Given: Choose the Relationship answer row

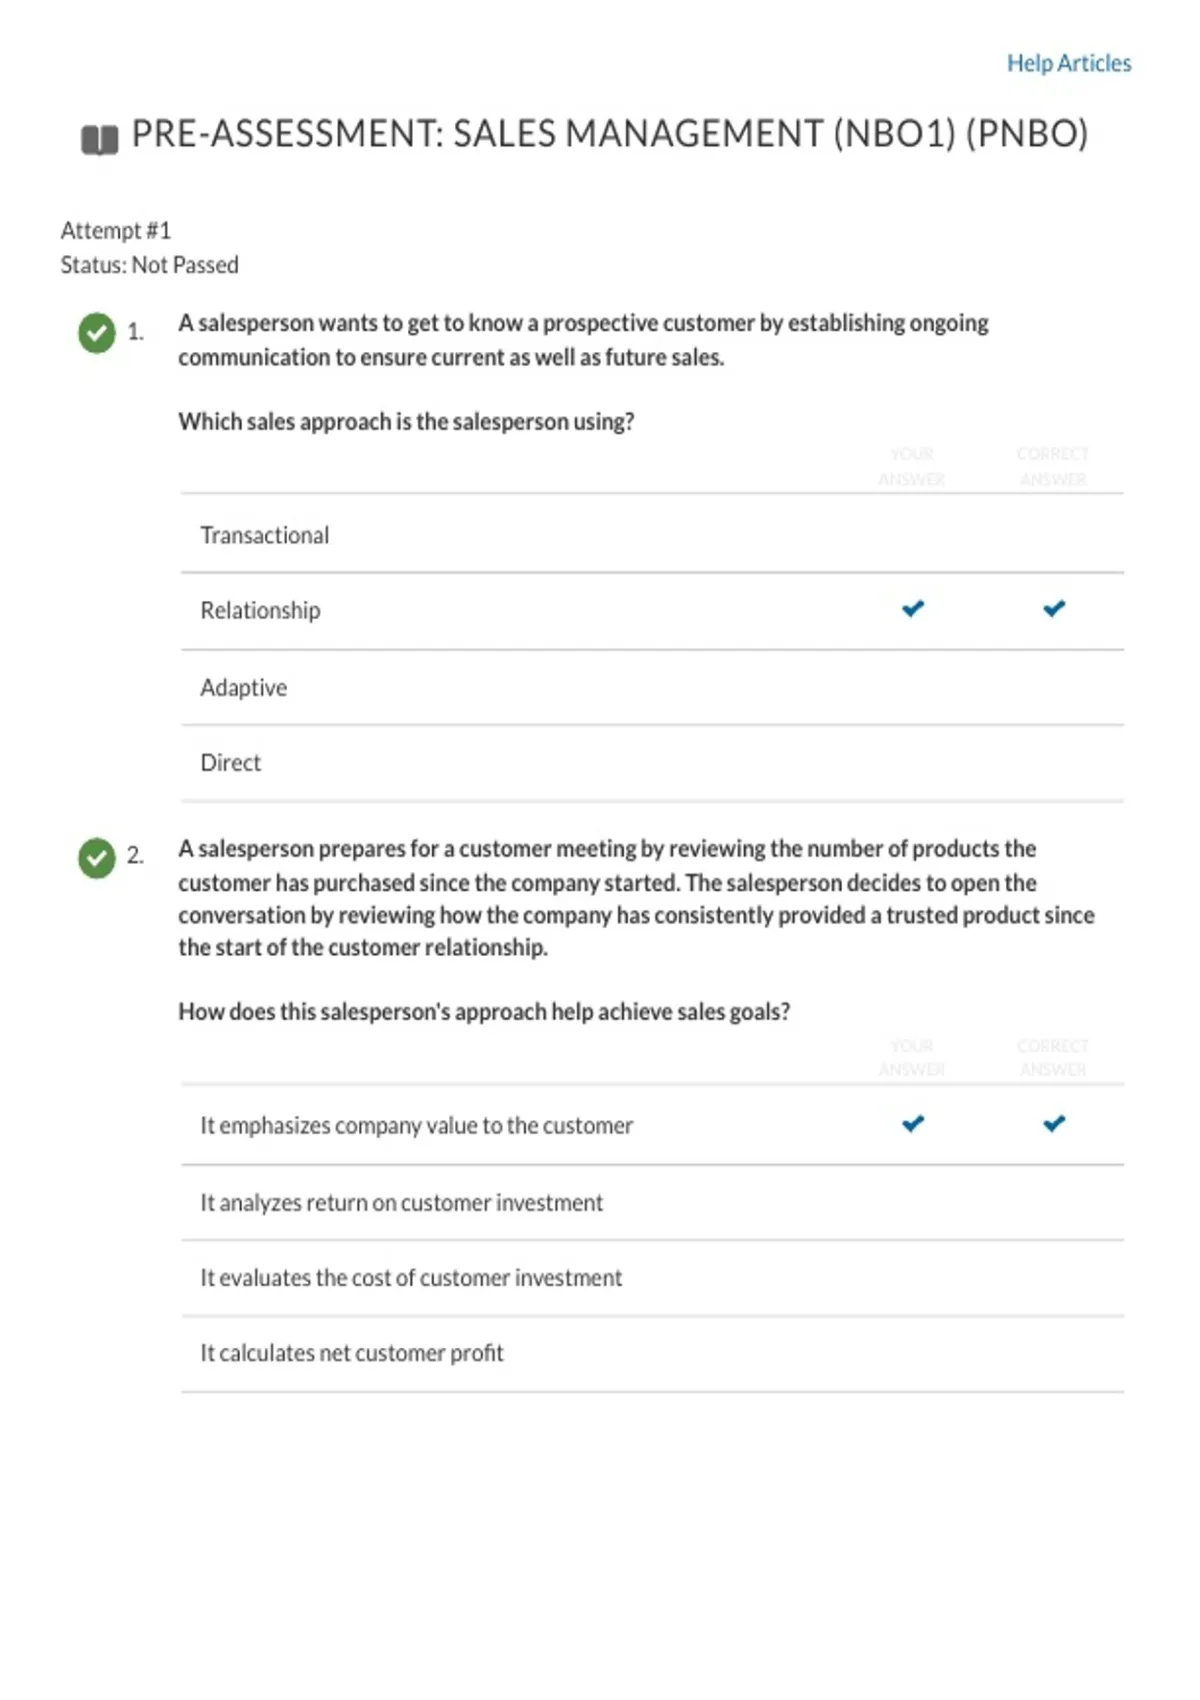Looking at the screenshot, I should pyautogui.click(x=260, y=610).
